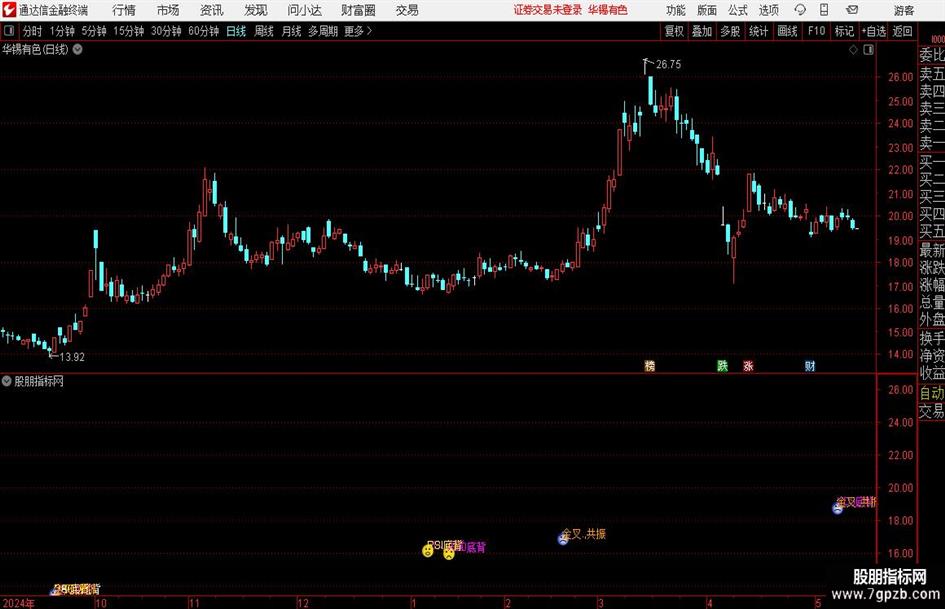The width and height of the screenshot is (945, 609).
Task: Click the 榜 event marker on chart
Action: (x=650, y=366)
